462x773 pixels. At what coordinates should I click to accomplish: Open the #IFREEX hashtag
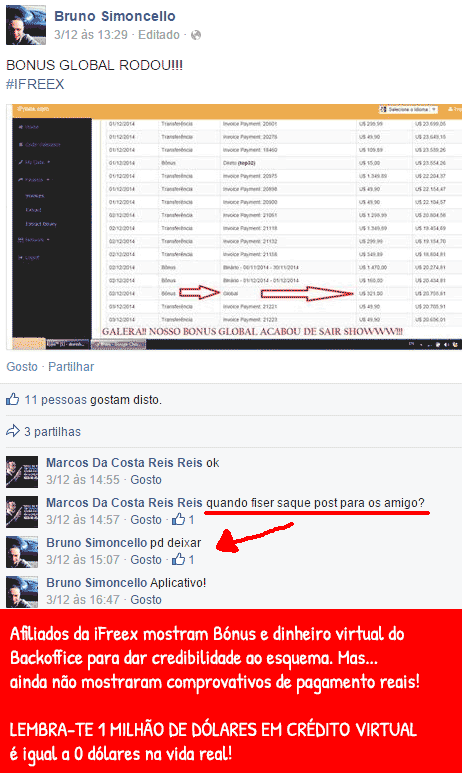[35, 84]
